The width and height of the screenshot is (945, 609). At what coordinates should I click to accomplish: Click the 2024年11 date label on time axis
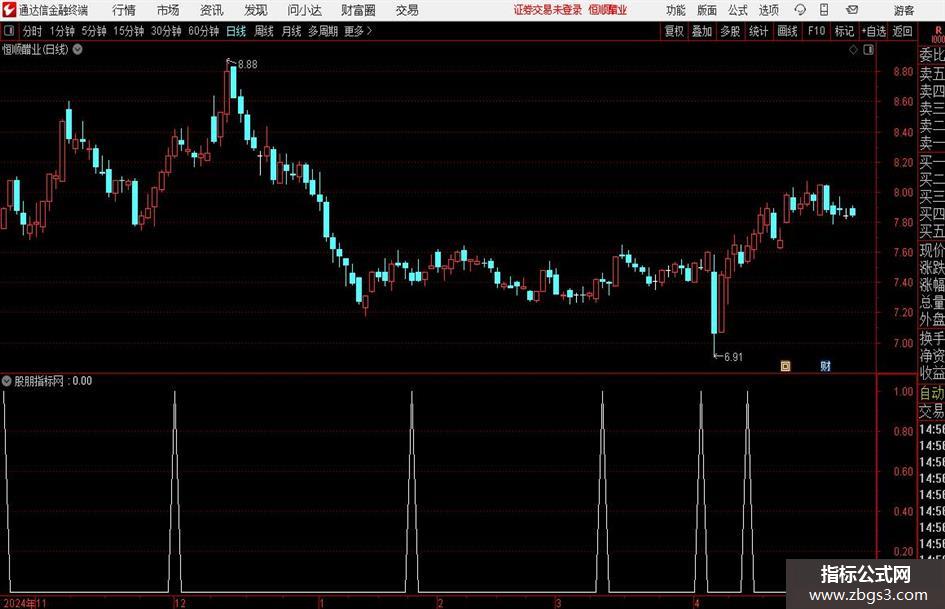tap(25, 603)
